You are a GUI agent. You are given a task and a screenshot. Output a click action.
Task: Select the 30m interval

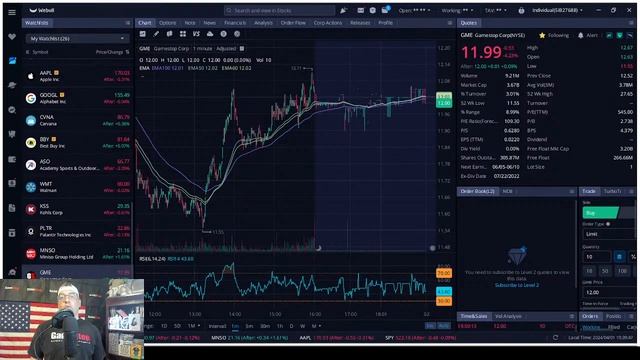click(x=265, y=326)
